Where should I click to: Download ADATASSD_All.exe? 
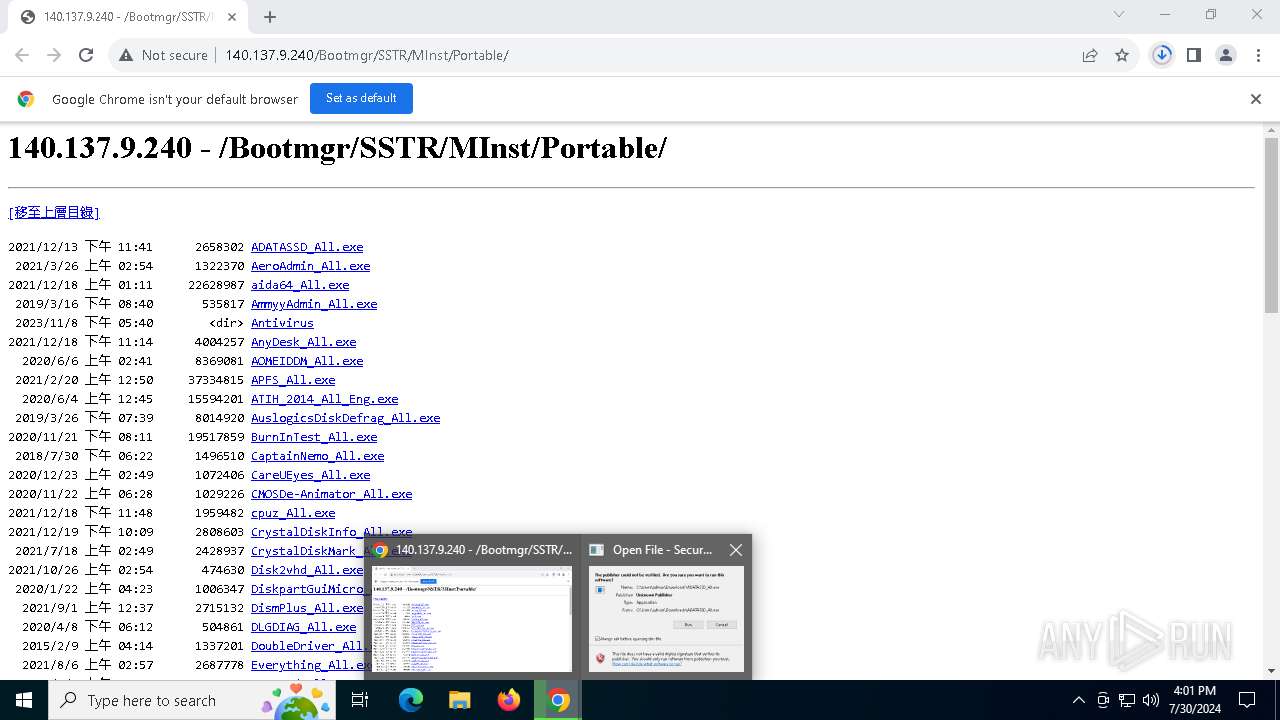(x=307, y=247)
